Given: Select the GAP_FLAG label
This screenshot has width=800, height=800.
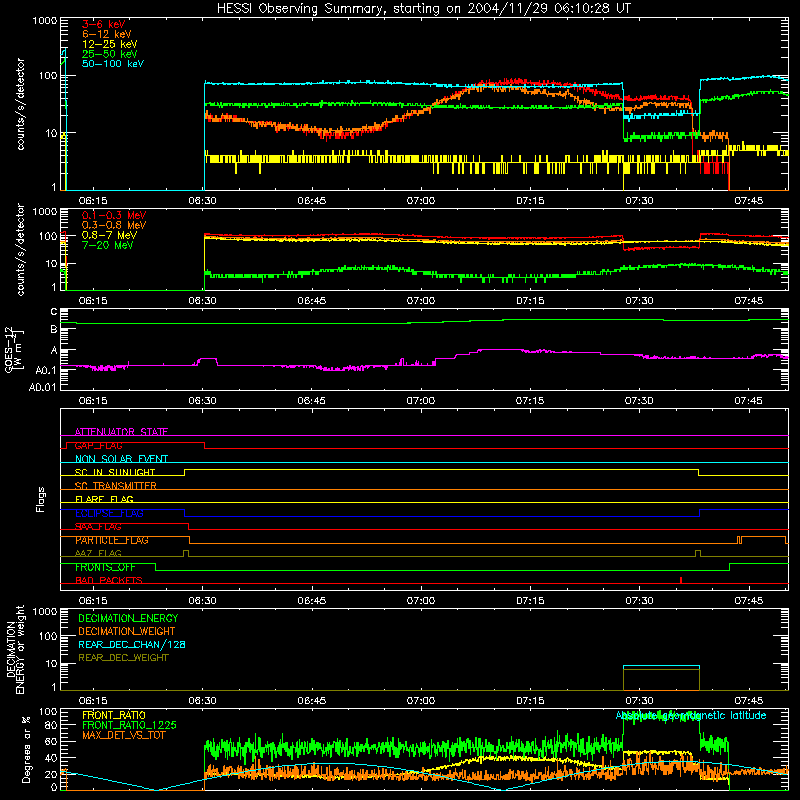Looking at the screenshot, I should tap(99, 445).
